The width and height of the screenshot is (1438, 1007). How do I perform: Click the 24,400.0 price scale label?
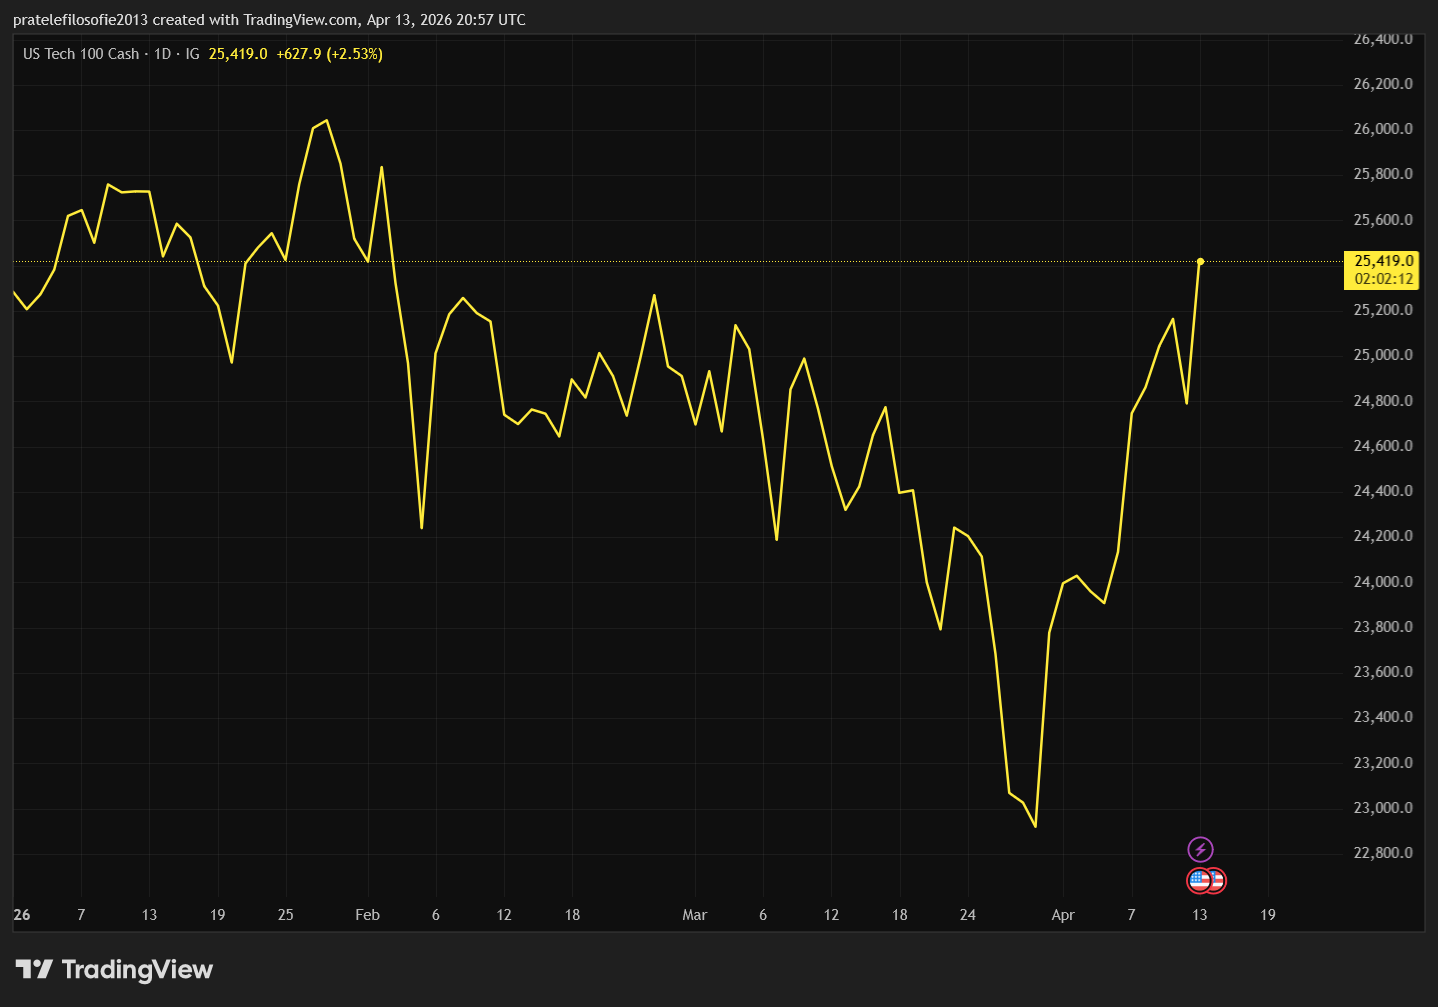point(1383,491)
